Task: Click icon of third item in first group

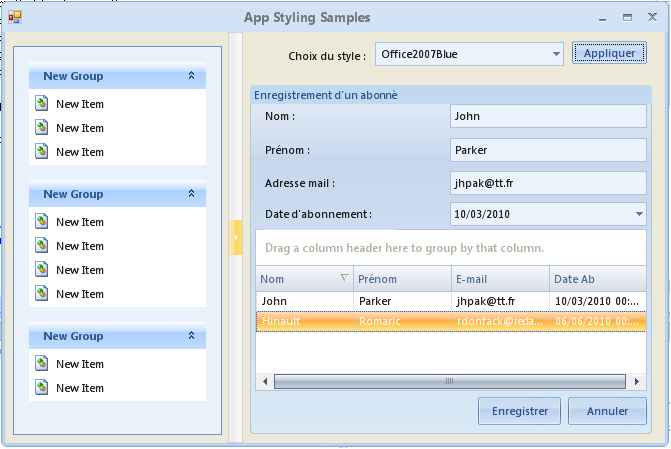Action: (42, 152)
